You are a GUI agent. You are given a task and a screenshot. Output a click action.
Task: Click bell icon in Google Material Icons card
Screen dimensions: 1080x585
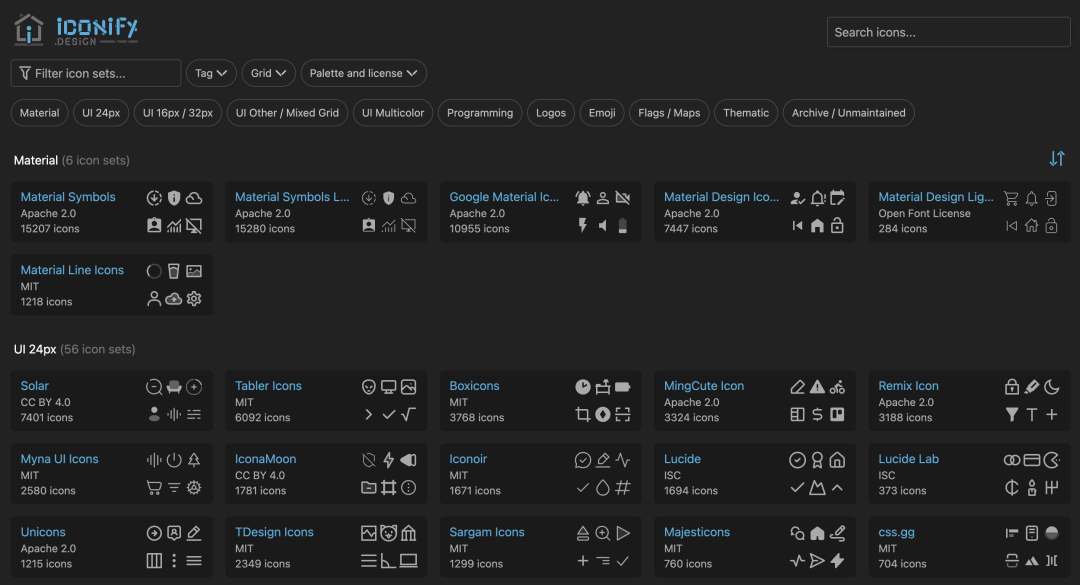[583, 198]
